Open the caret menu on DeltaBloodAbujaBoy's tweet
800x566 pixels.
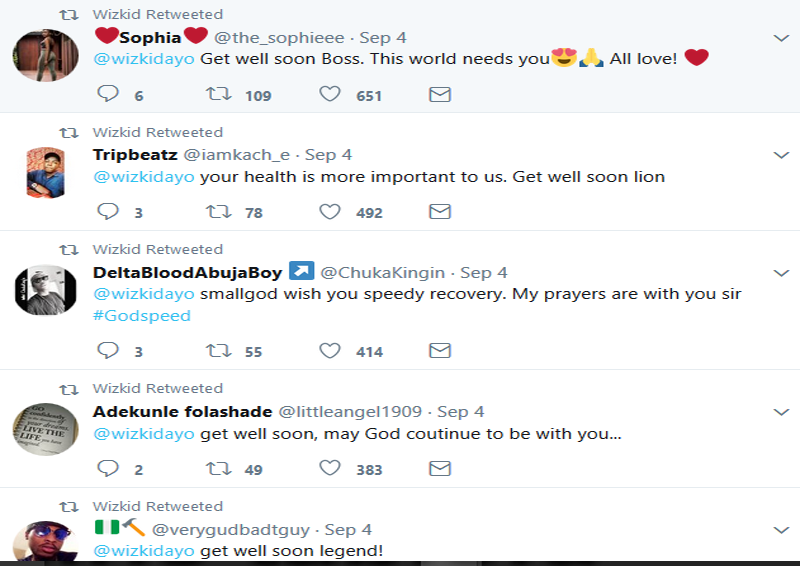[782, 272]
